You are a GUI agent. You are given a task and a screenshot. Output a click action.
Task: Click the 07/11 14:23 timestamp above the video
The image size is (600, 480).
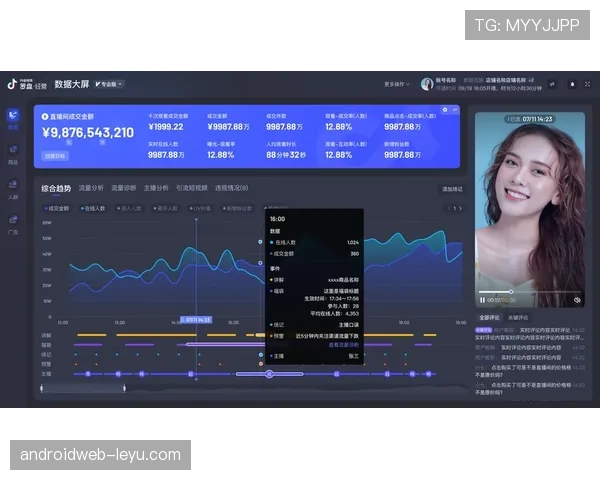coord(530,119)
